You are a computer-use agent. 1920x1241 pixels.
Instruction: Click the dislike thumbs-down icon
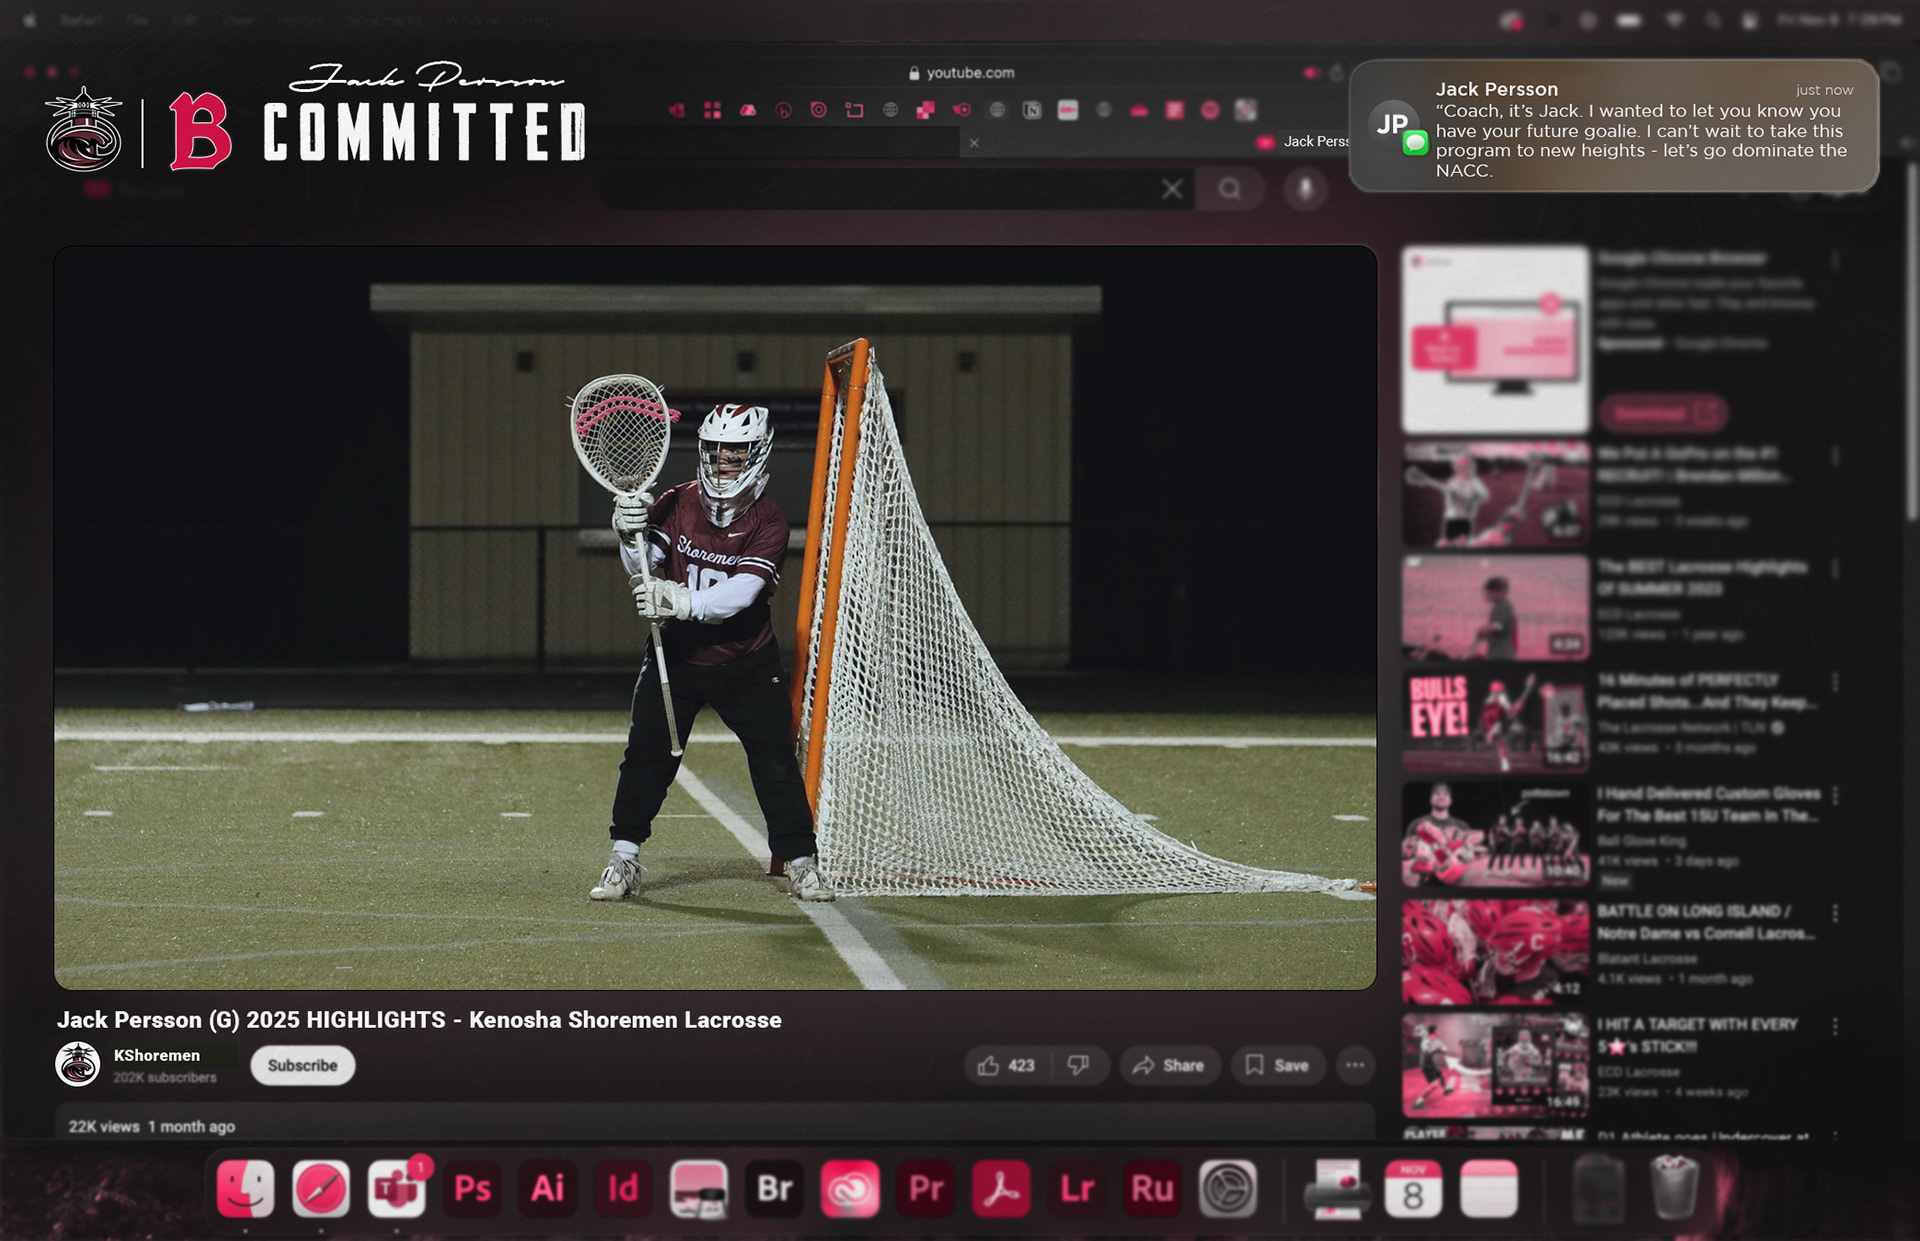click(1078, 1066)
